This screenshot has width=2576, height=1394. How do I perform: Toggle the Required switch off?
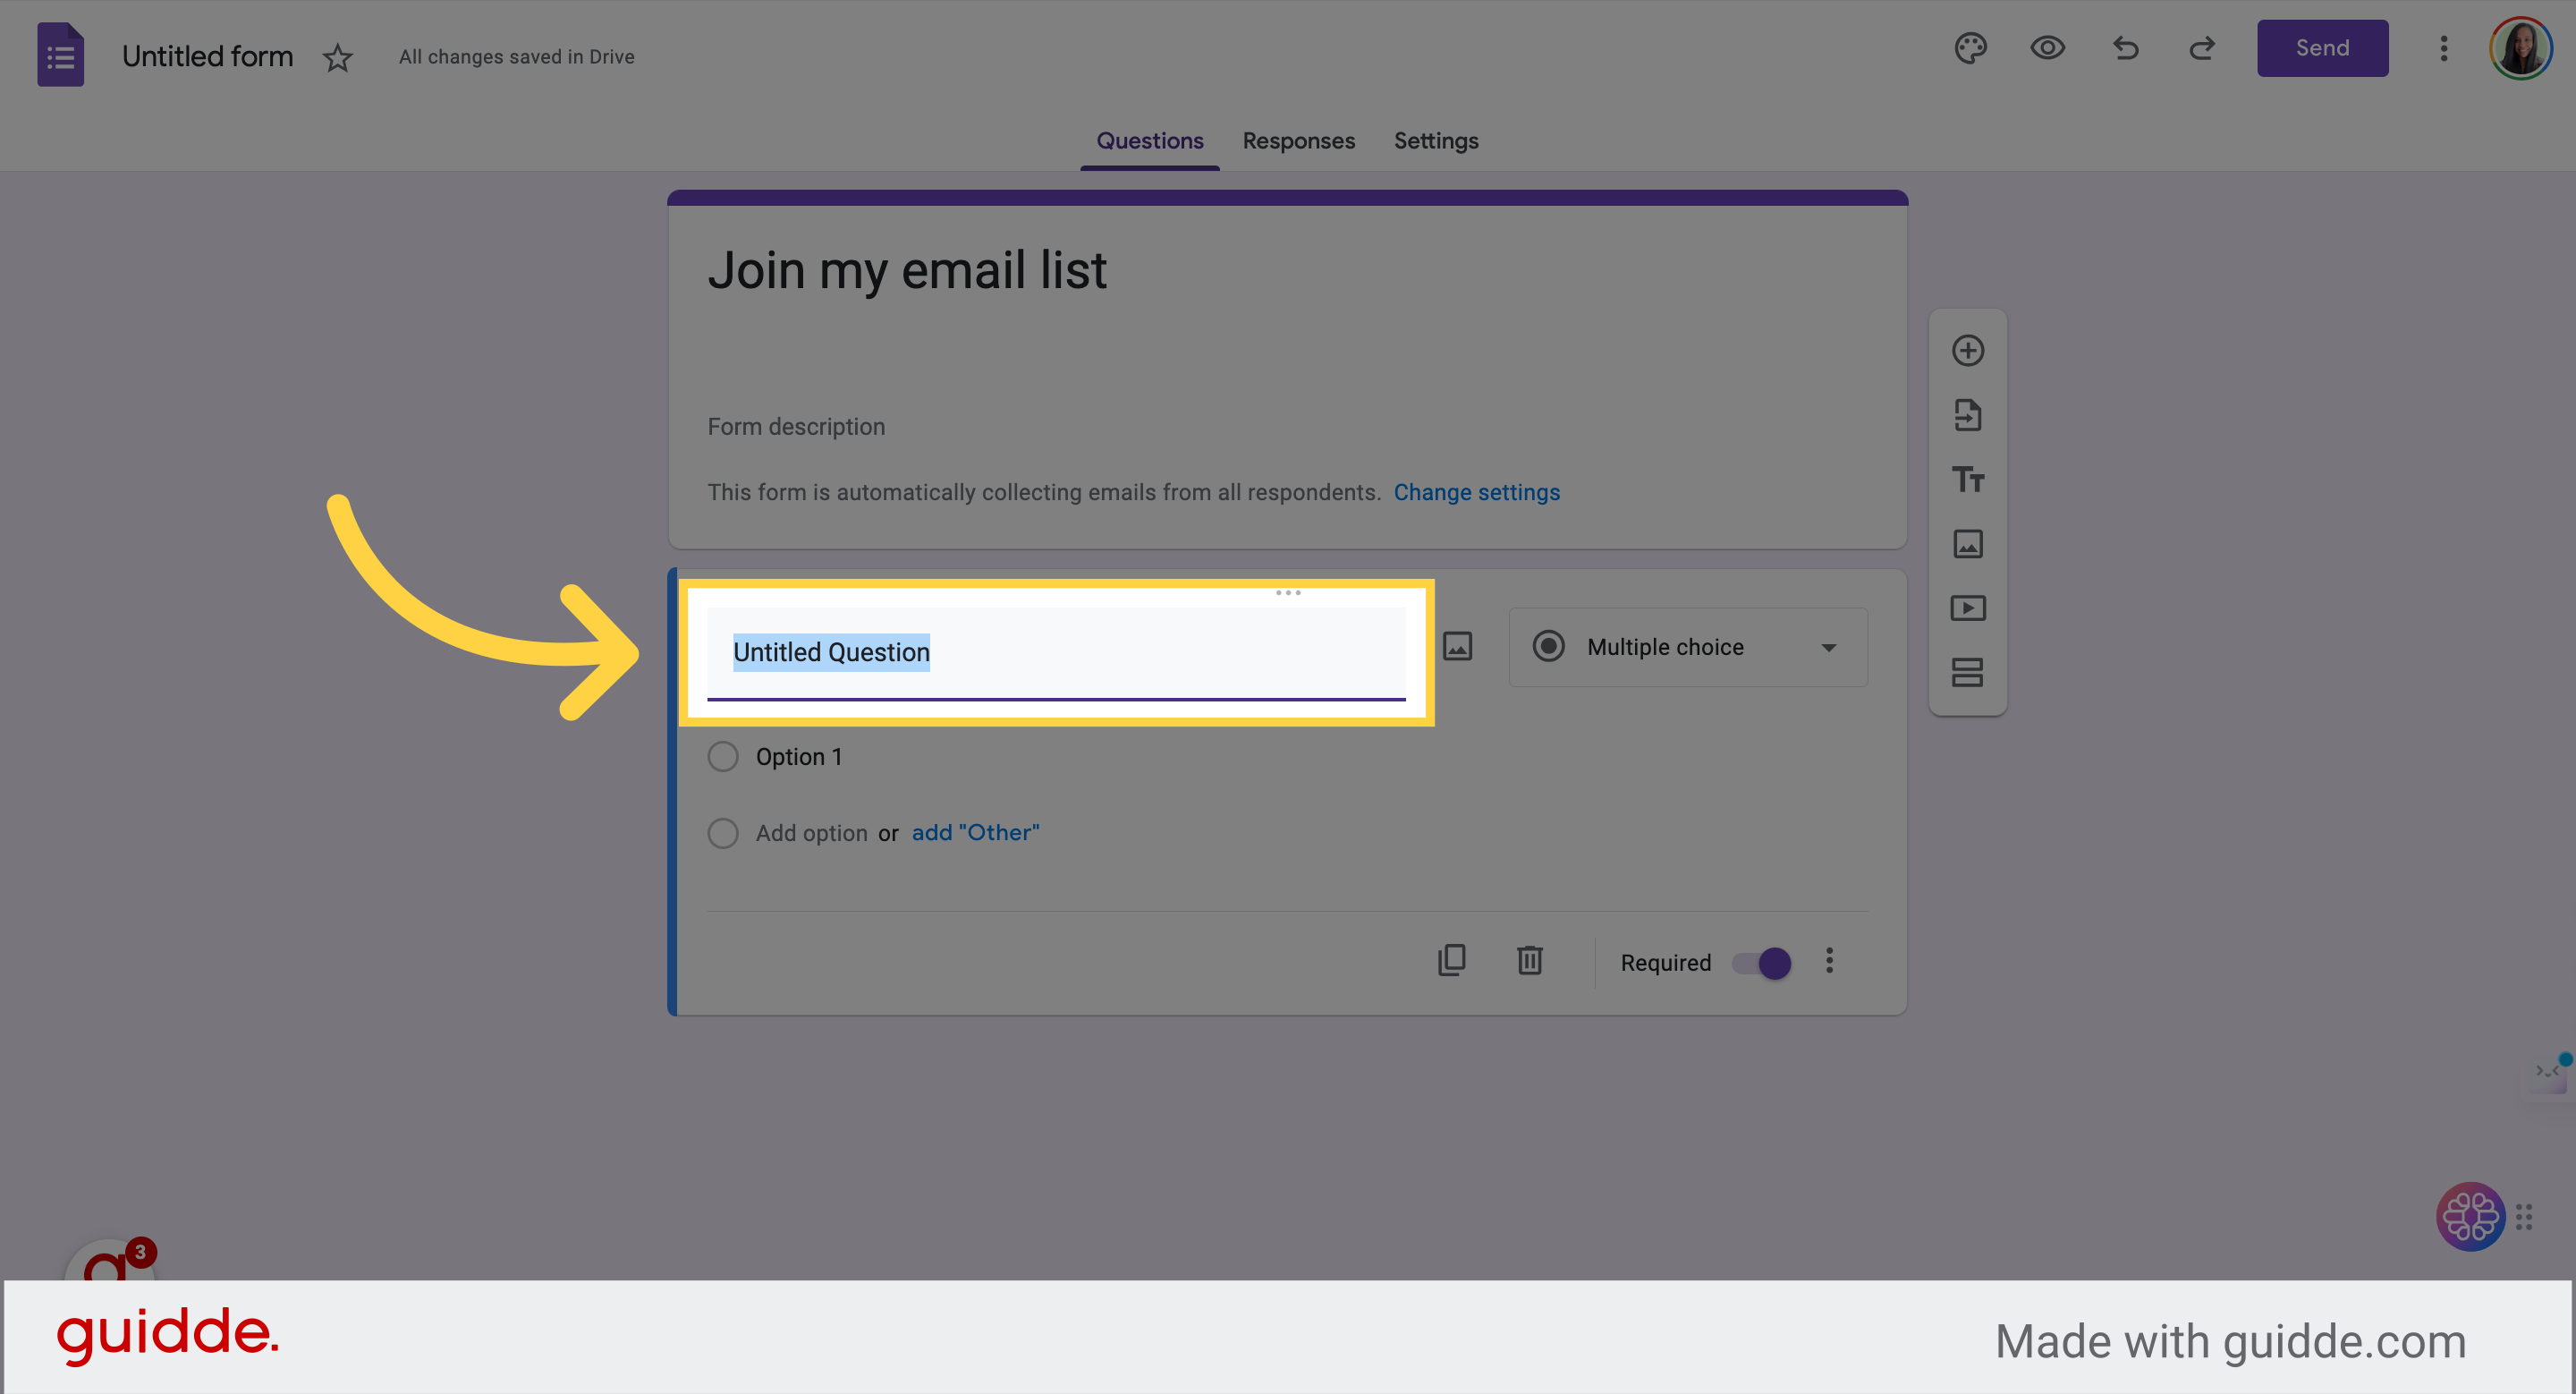tap(1762, 963)
